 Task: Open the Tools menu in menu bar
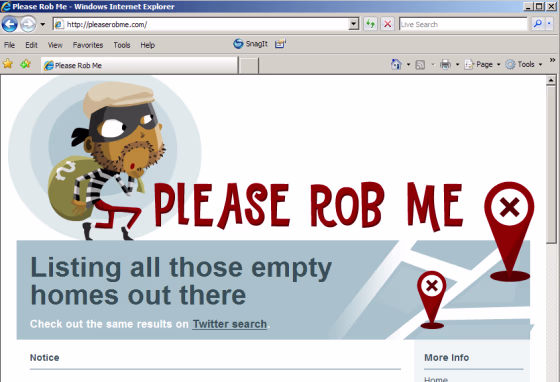click(122, 45)
